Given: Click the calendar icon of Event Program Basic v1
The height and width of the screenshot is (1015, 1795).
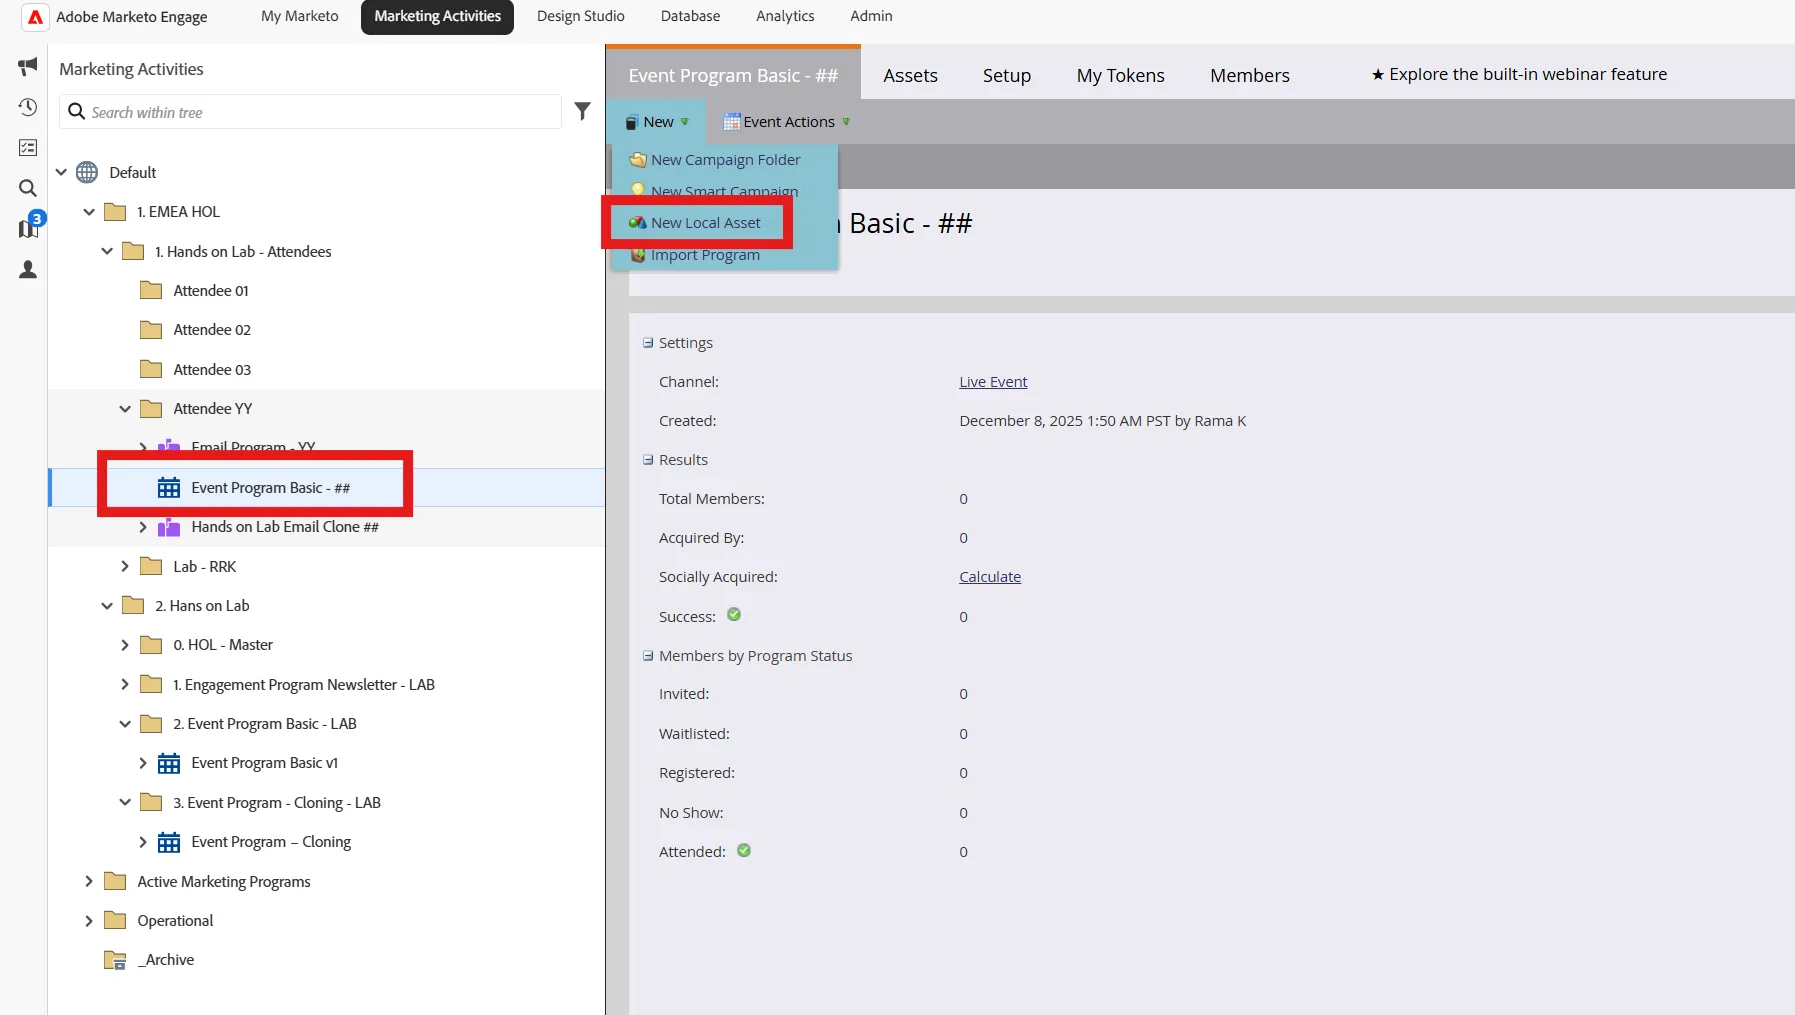Looking at the screenshot, I should pos(169,763).
